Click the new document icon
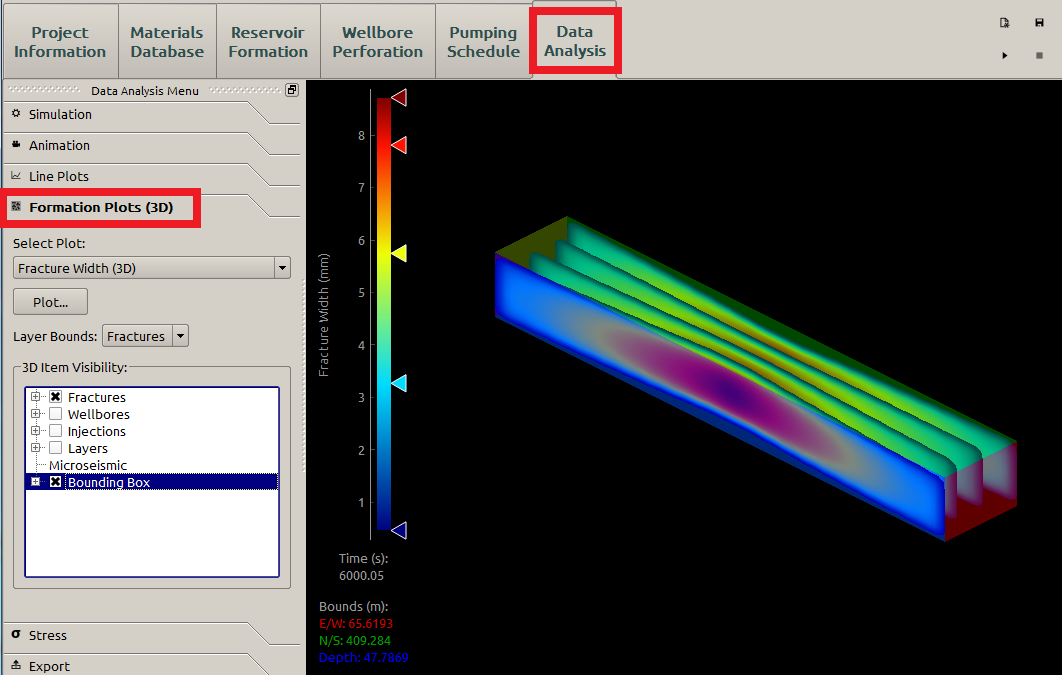This screenshot has height=675, width=1062. 1004,23
